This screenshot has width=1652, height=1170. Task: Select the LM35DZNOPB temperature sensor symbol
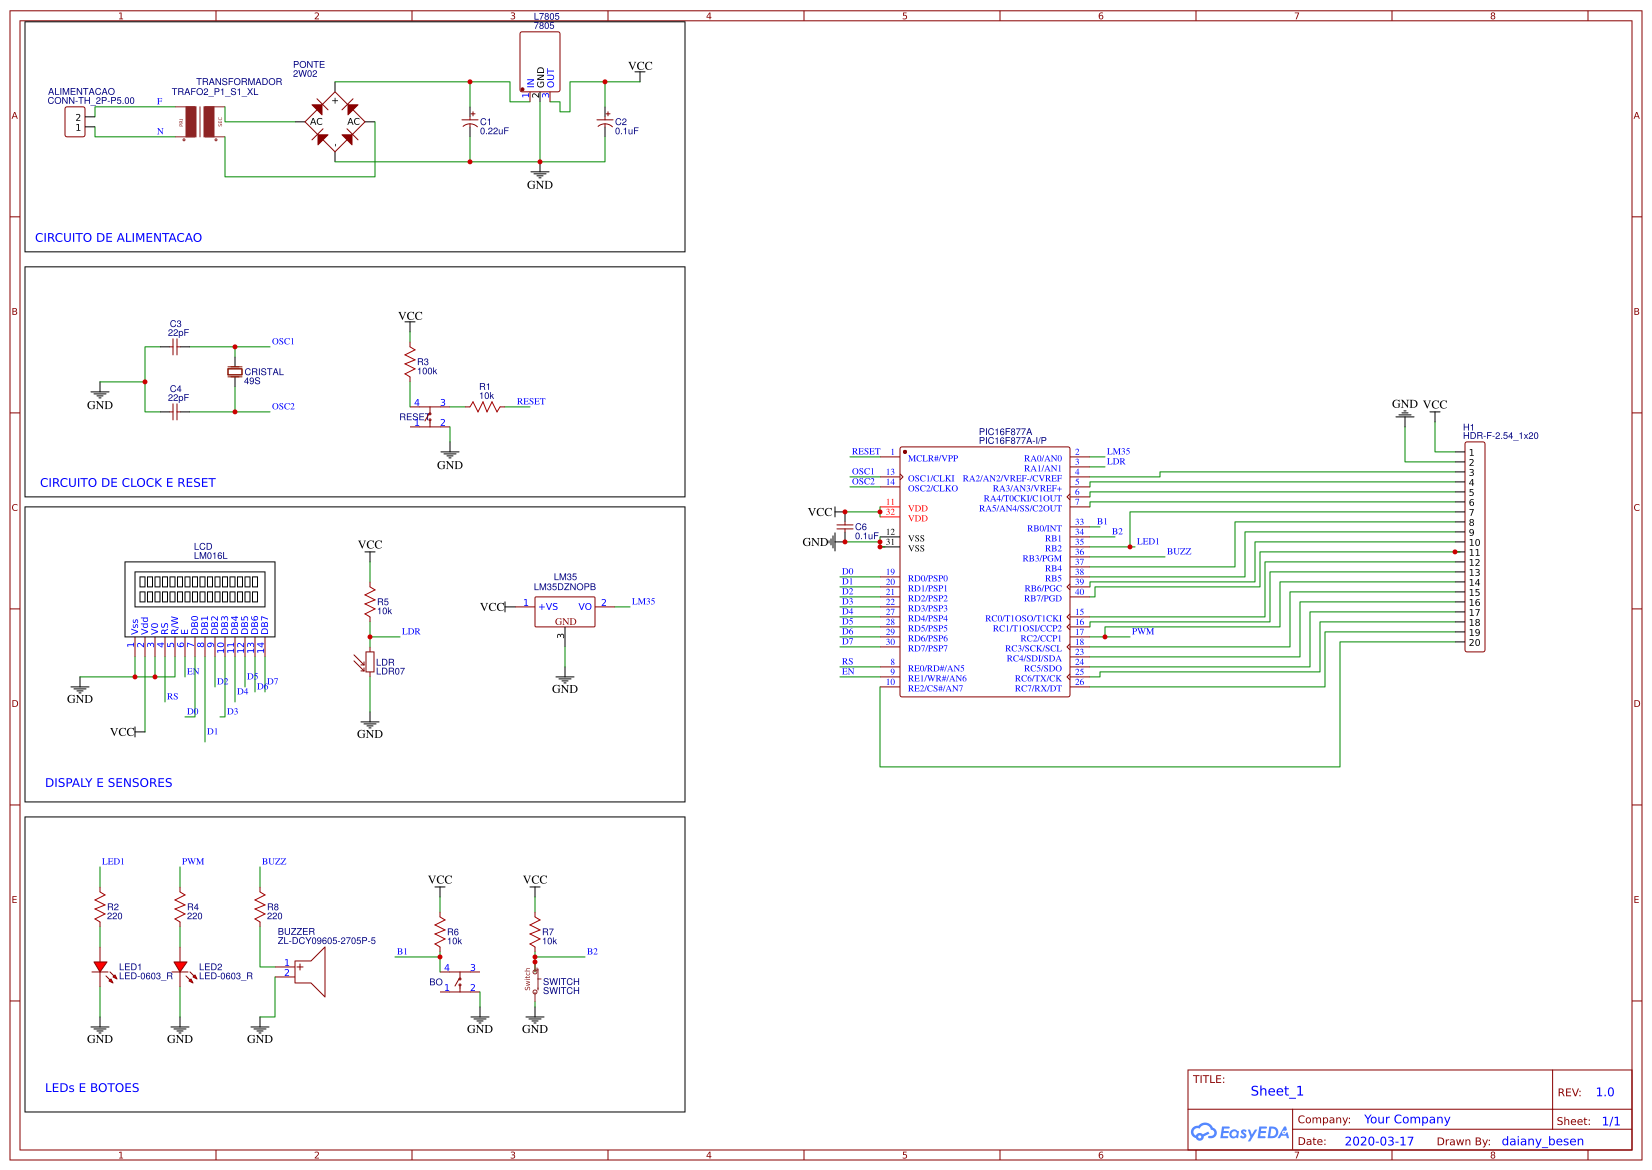click(x=567, y=610)
